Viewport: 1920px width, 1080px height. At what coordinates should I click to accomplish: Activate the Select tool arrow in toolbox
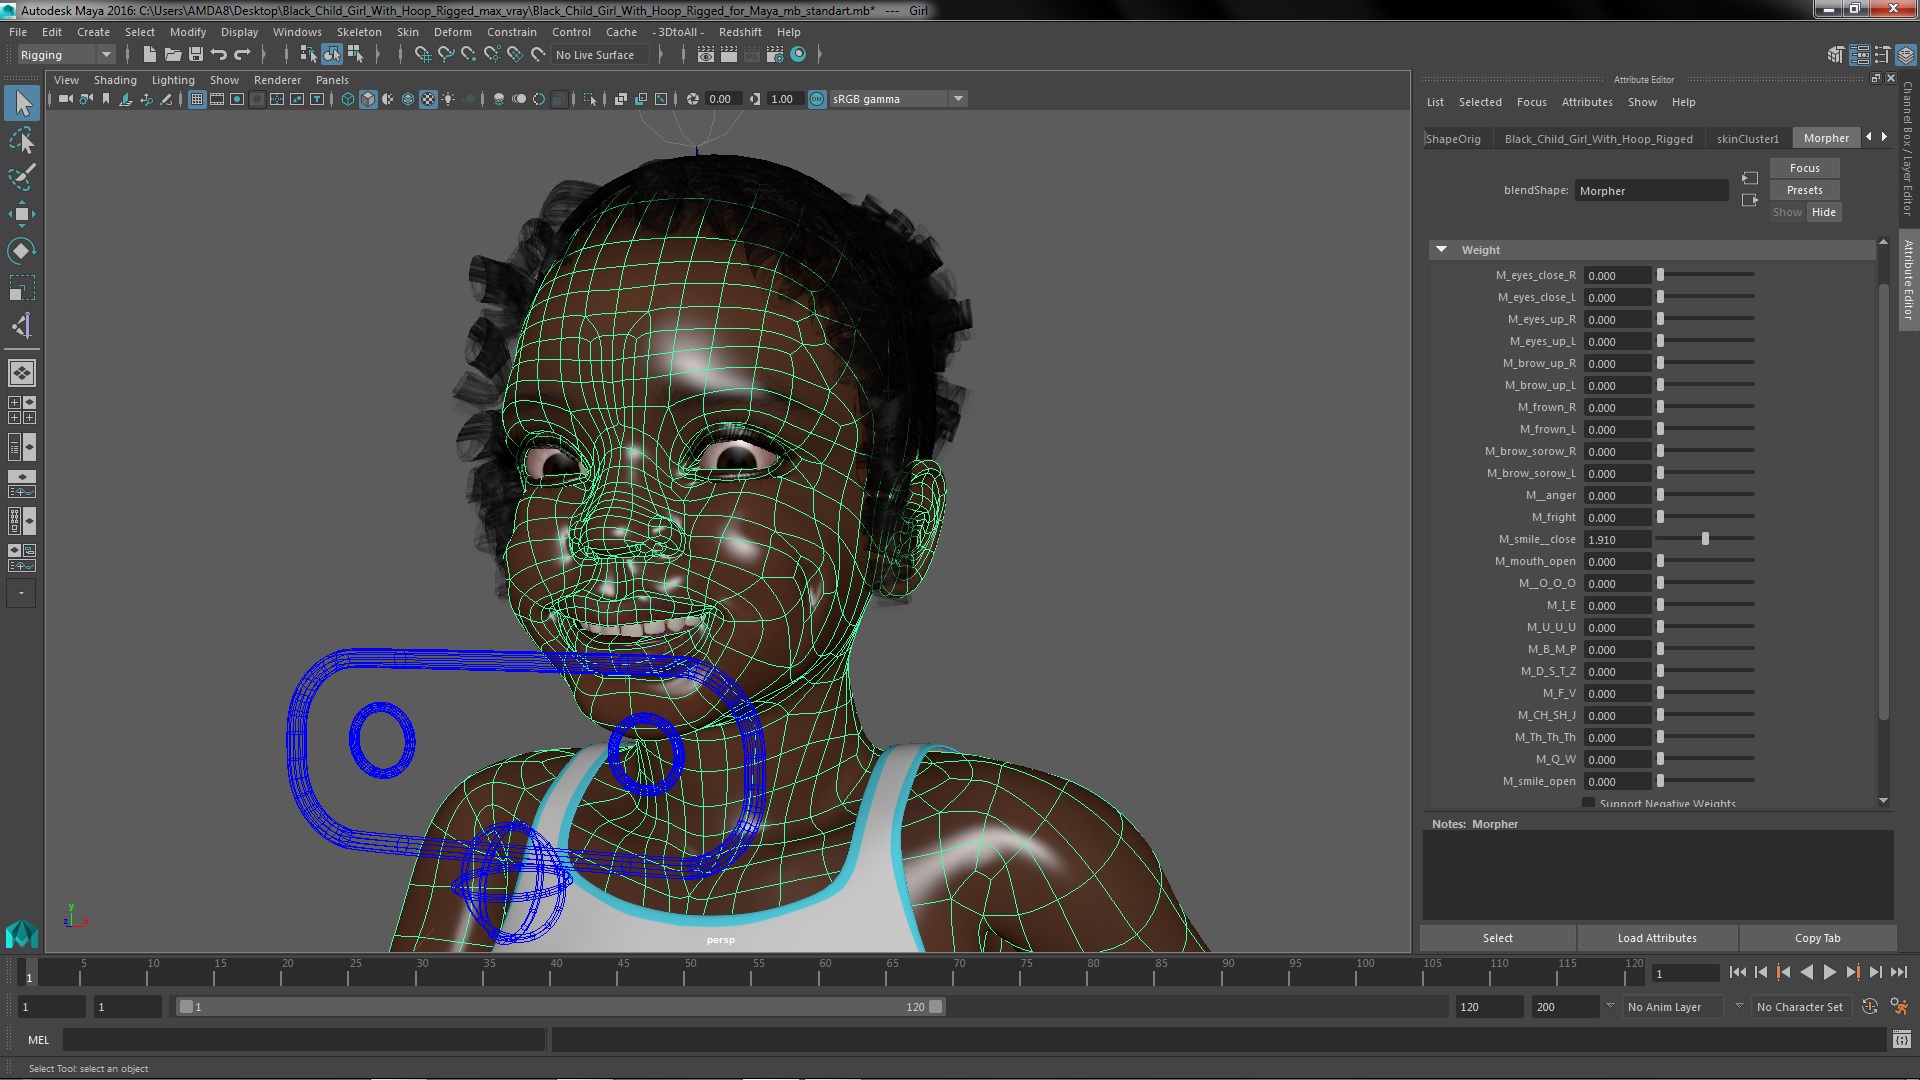click(22, 103)
